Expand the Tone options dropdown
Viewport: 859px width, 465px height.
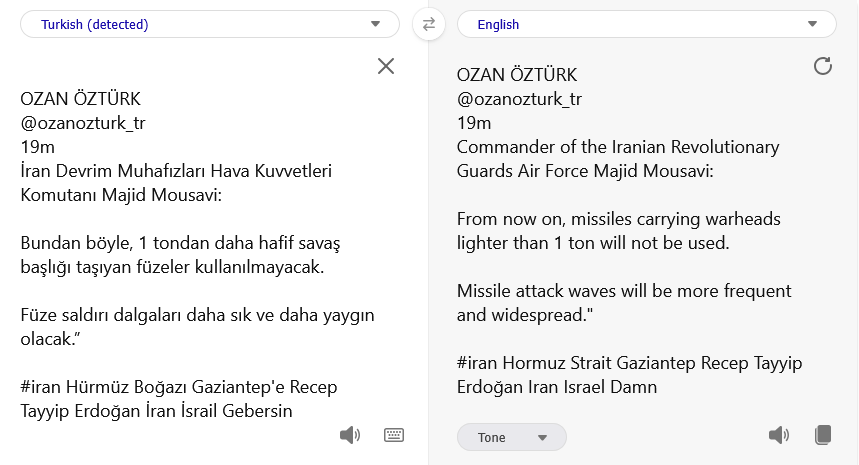(x=511, y=437)
